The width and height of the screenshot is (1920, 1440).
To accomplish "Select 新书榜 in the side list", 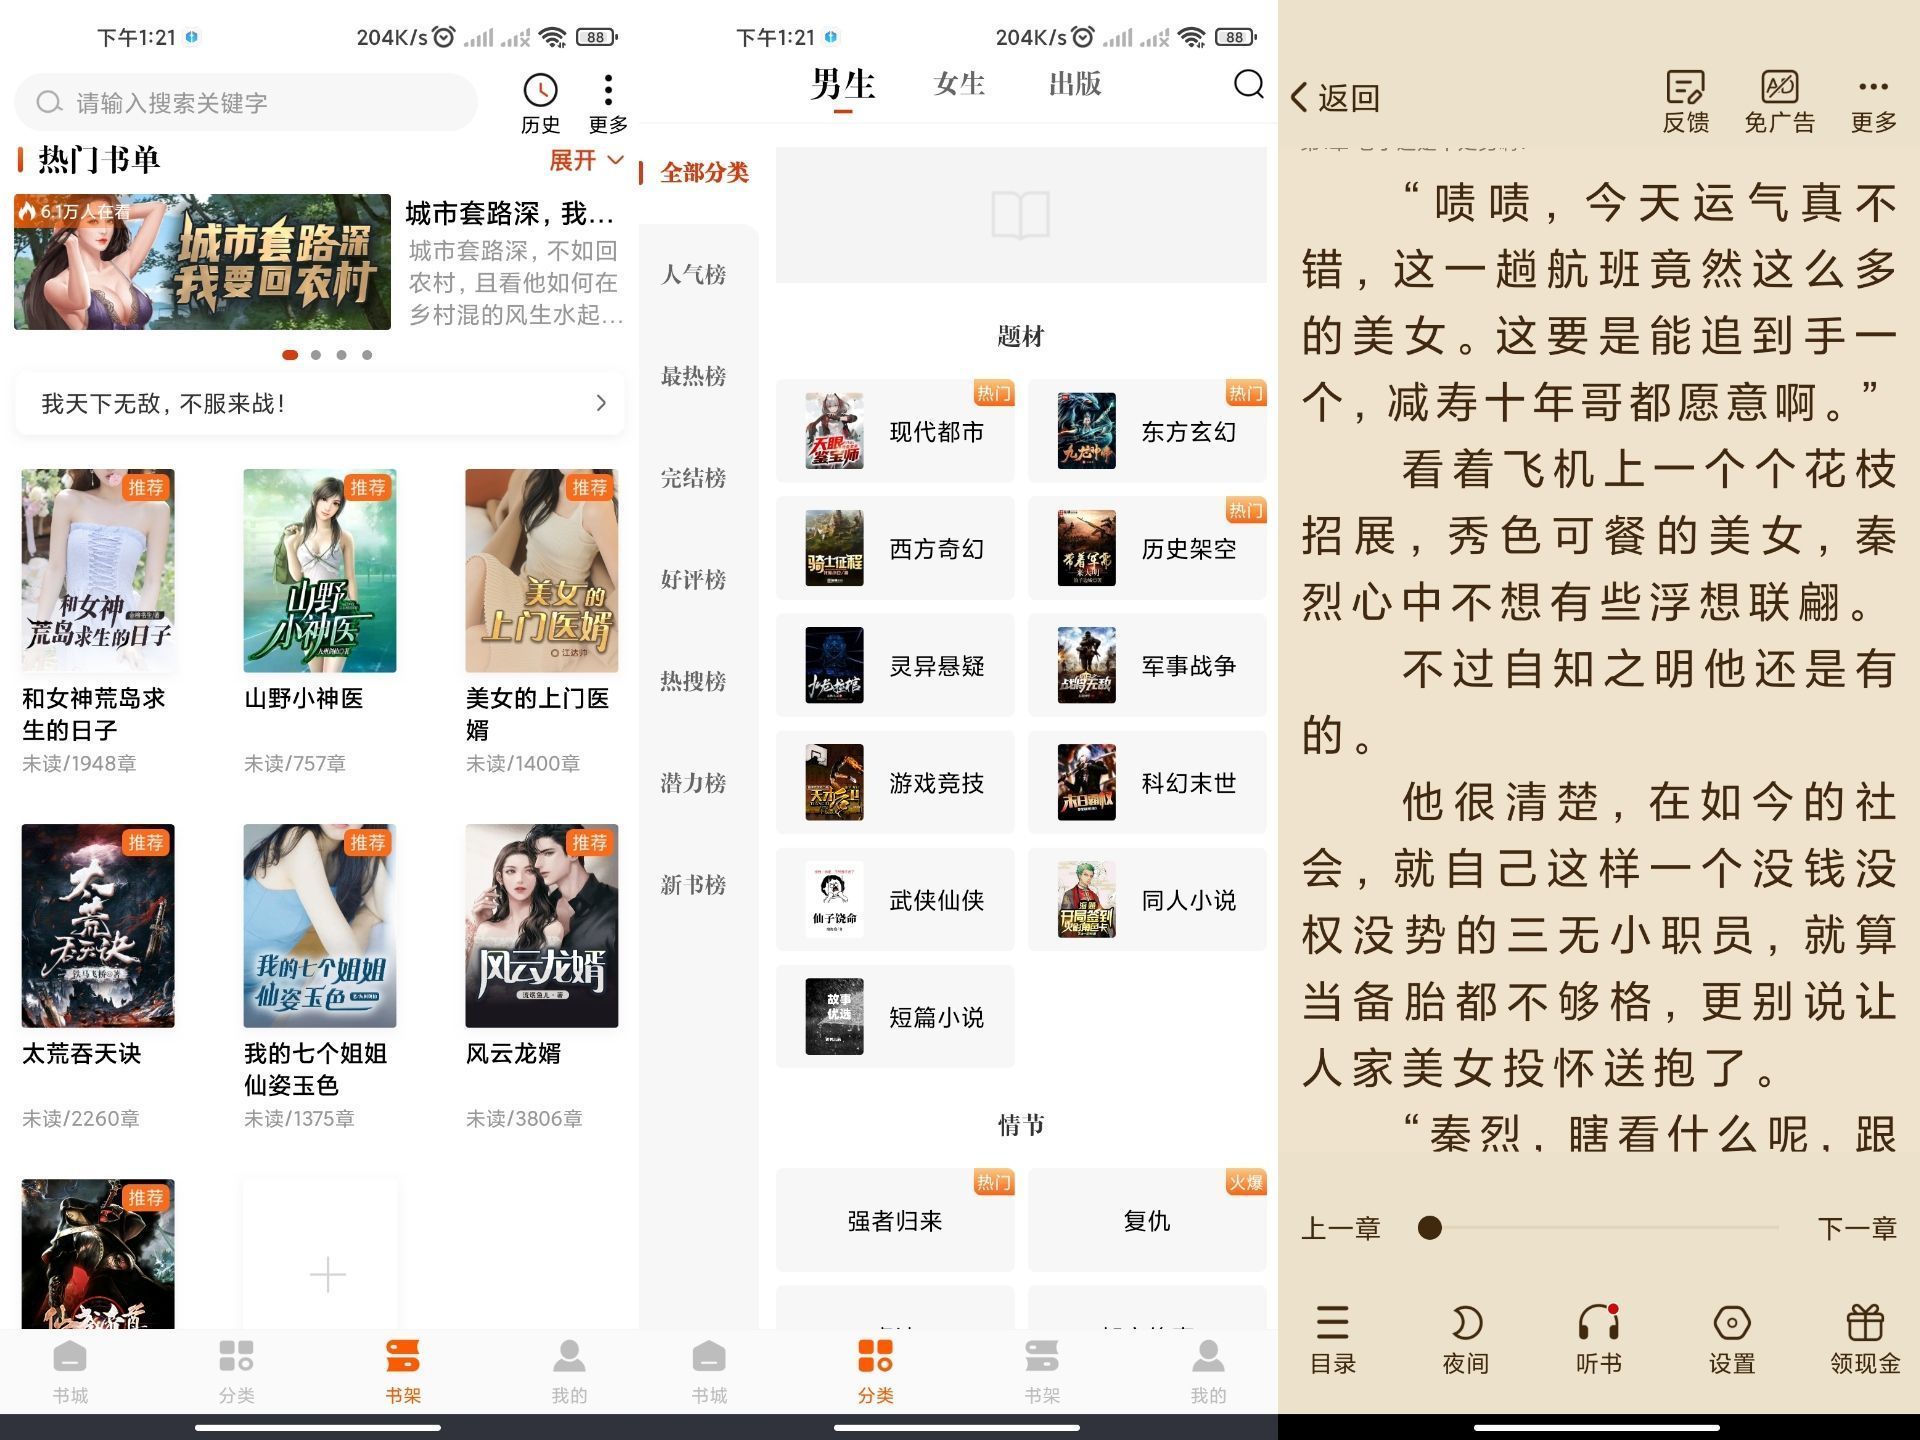I will (693, 884).
